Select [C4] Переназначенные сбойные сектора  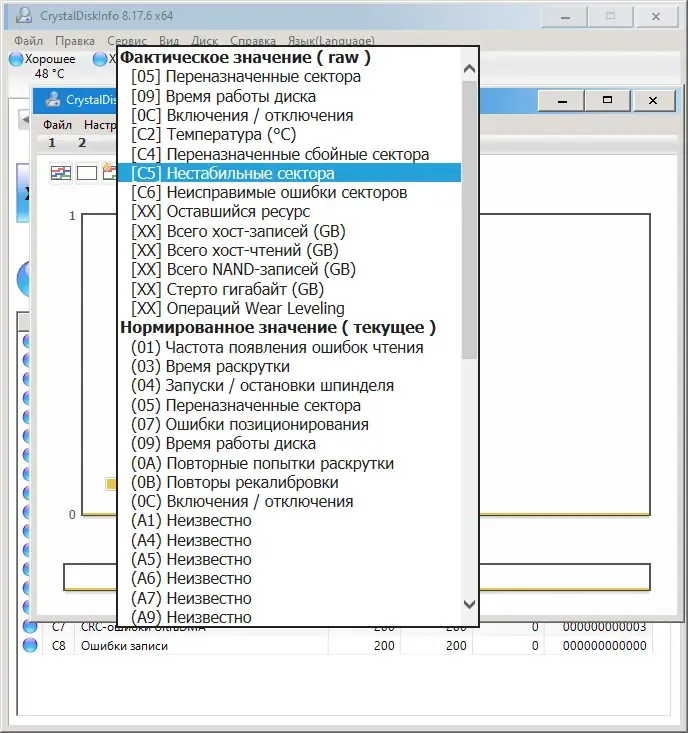(289, 154)
